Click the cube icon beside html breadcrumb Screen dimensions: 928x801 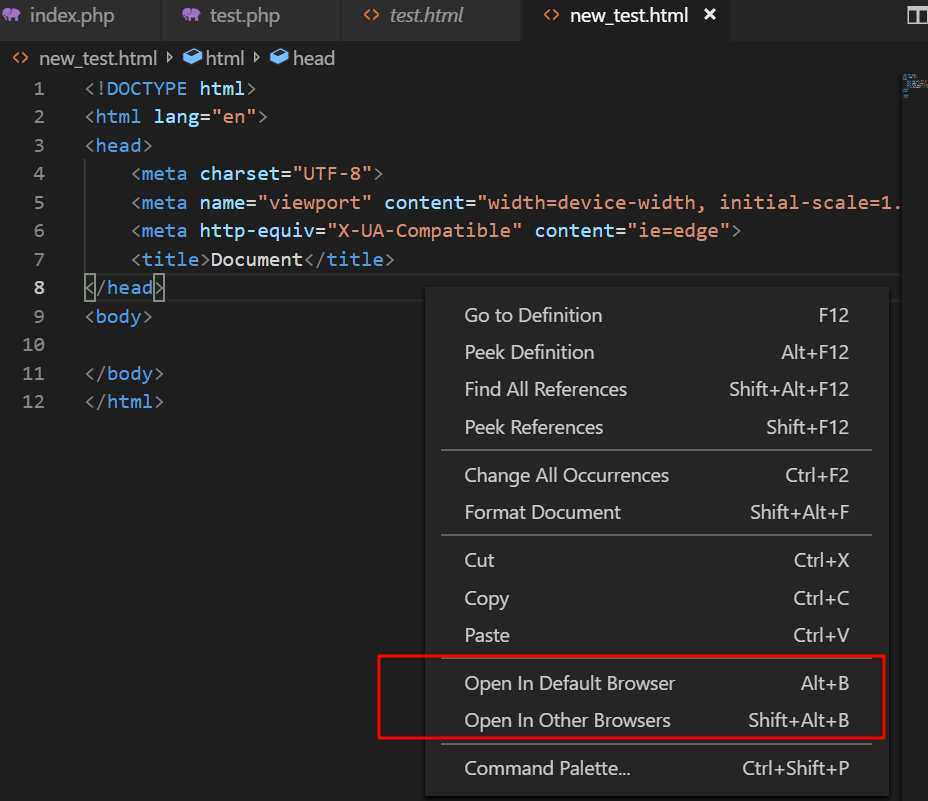click(192, 57)
